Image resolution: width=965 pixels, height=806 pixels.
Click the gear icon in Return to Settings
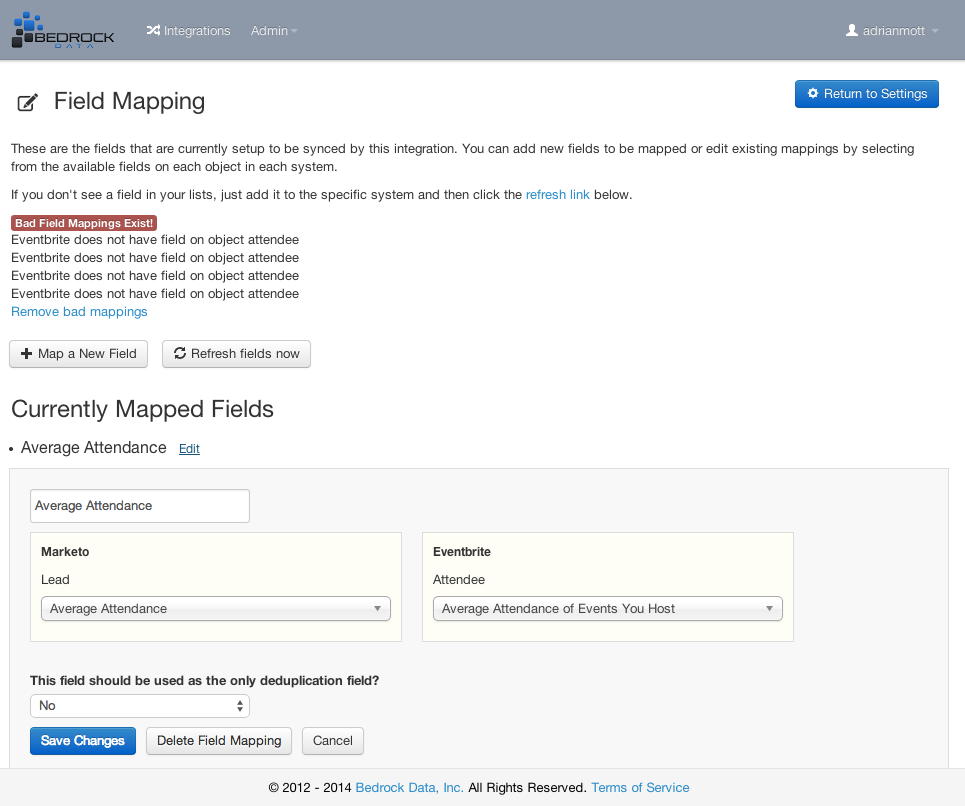[x=813, y=93]
